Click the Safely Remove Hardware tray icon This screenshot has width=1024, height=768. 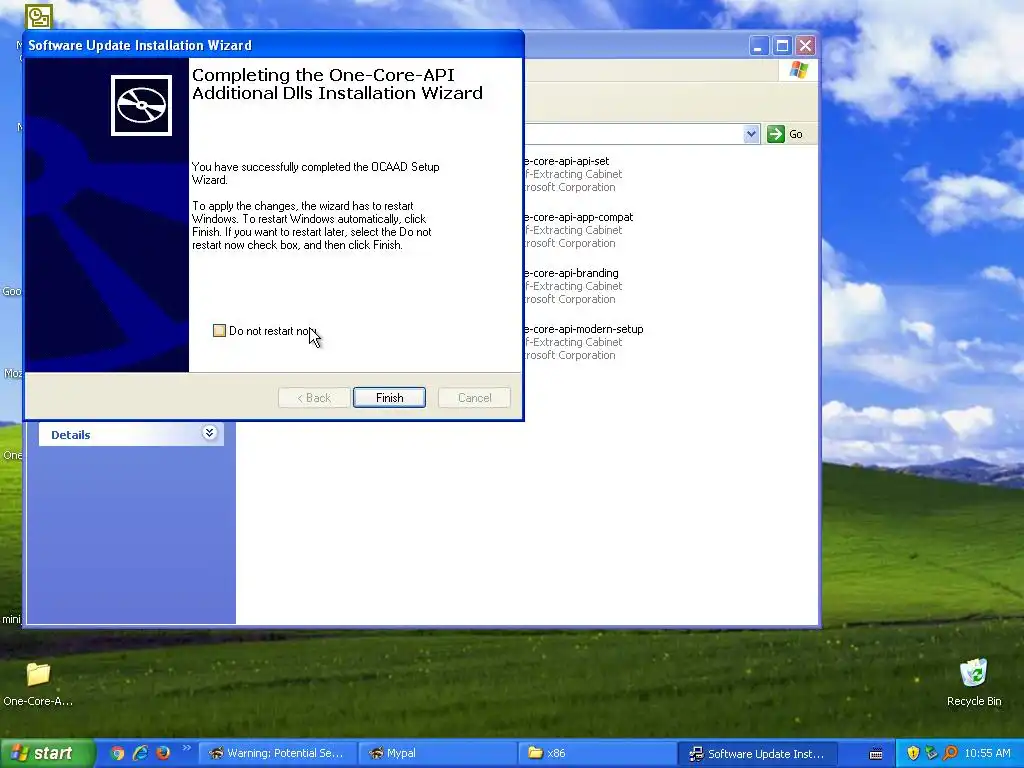[x=931, y=753]
